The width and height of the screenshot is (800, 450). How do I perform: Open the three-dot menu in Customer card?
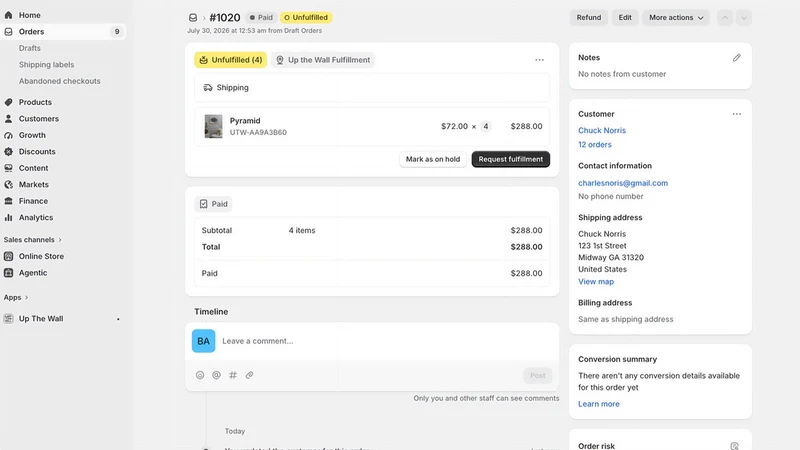(x=736, y=114)
